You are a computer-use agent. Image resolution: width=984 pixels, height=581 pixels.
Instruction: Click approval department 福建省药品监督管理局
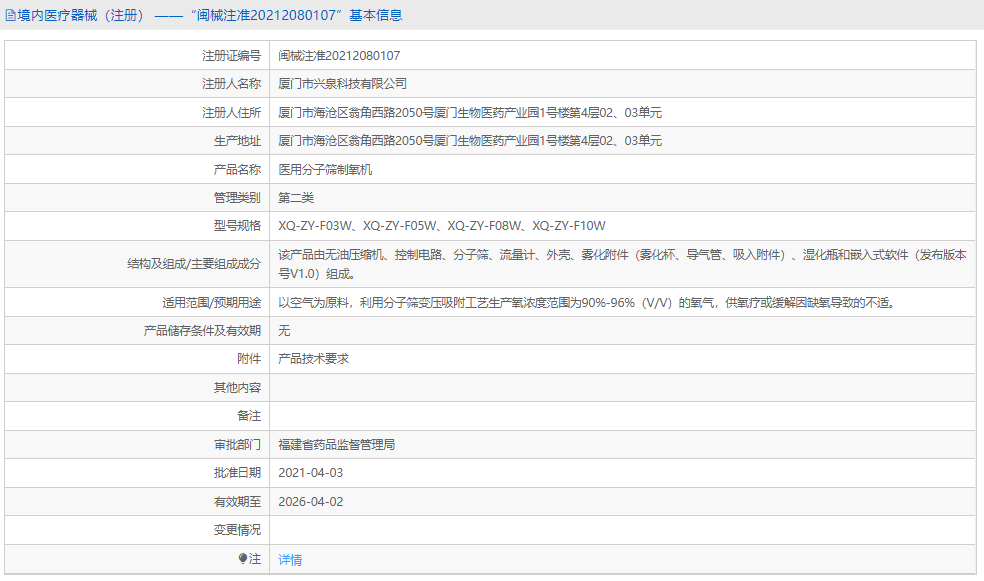point(336,445)
